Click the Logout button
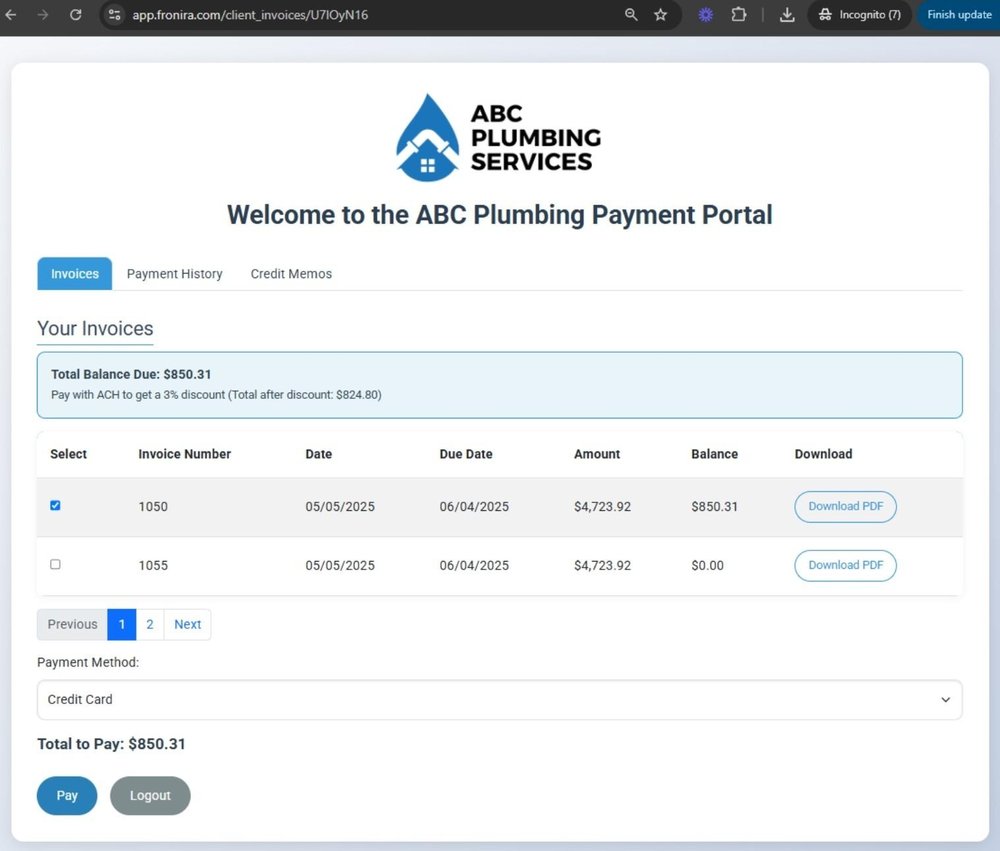 (150, 796)
